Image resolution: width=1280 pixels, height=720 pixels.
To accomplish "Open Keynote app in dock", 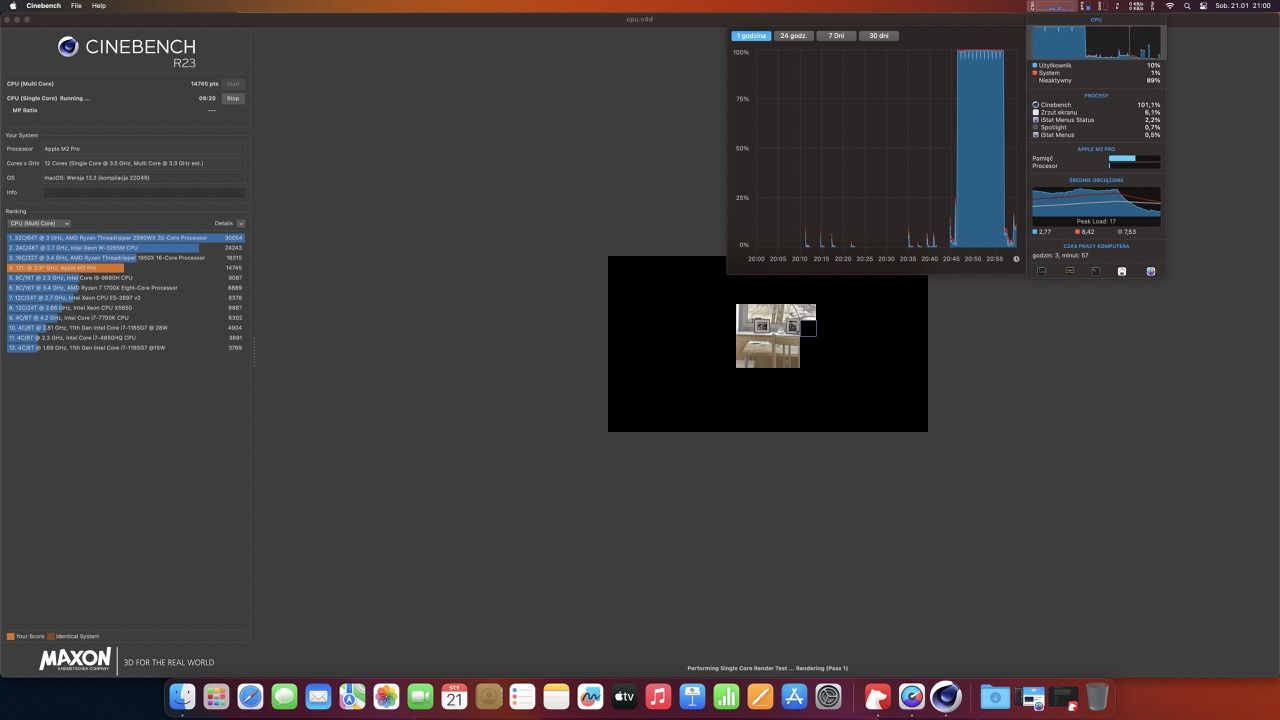I will pos(693,696).
